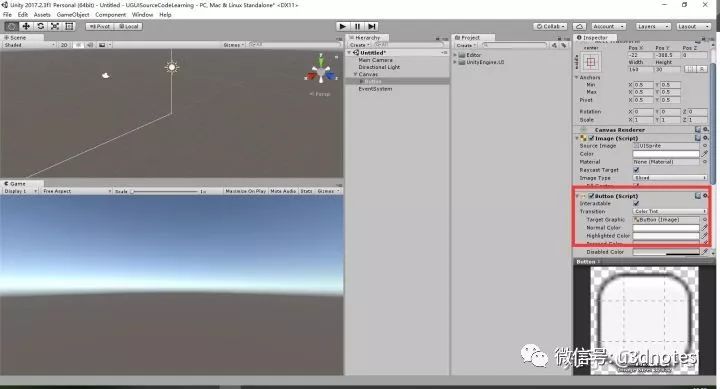720x389 pixels.
Task: Search by type in Project panel
Action: (554, 45)
